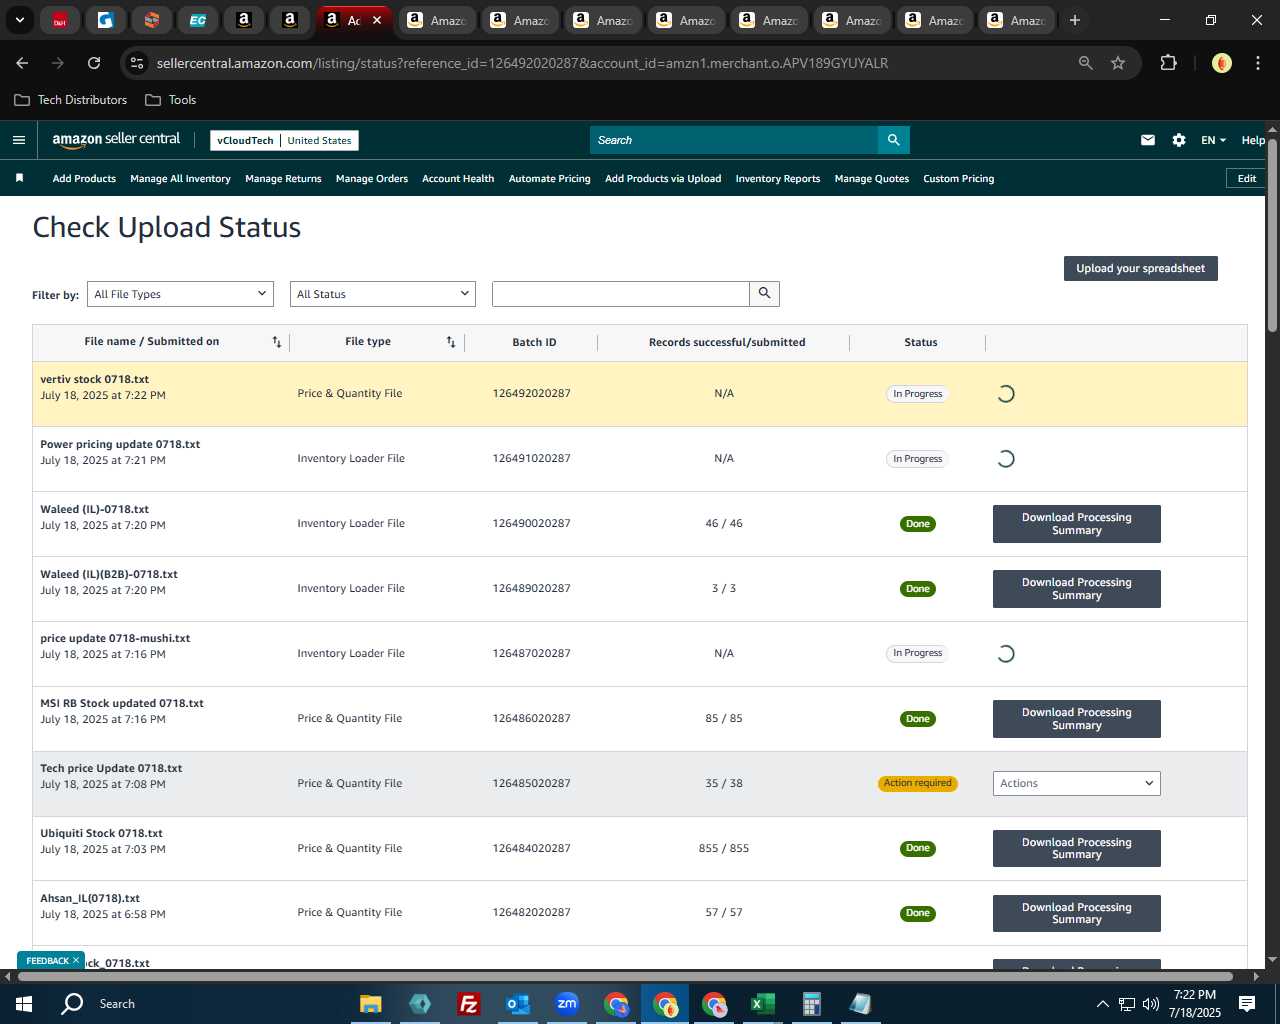
Task: Open the All Status dropdown
Action: click(383, 294)
